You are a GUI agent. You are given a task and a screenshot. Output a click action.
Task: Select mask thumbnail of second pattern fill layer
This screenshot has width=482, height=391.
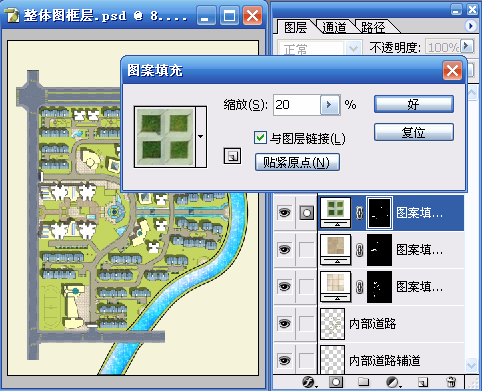(x=379, y=250)
